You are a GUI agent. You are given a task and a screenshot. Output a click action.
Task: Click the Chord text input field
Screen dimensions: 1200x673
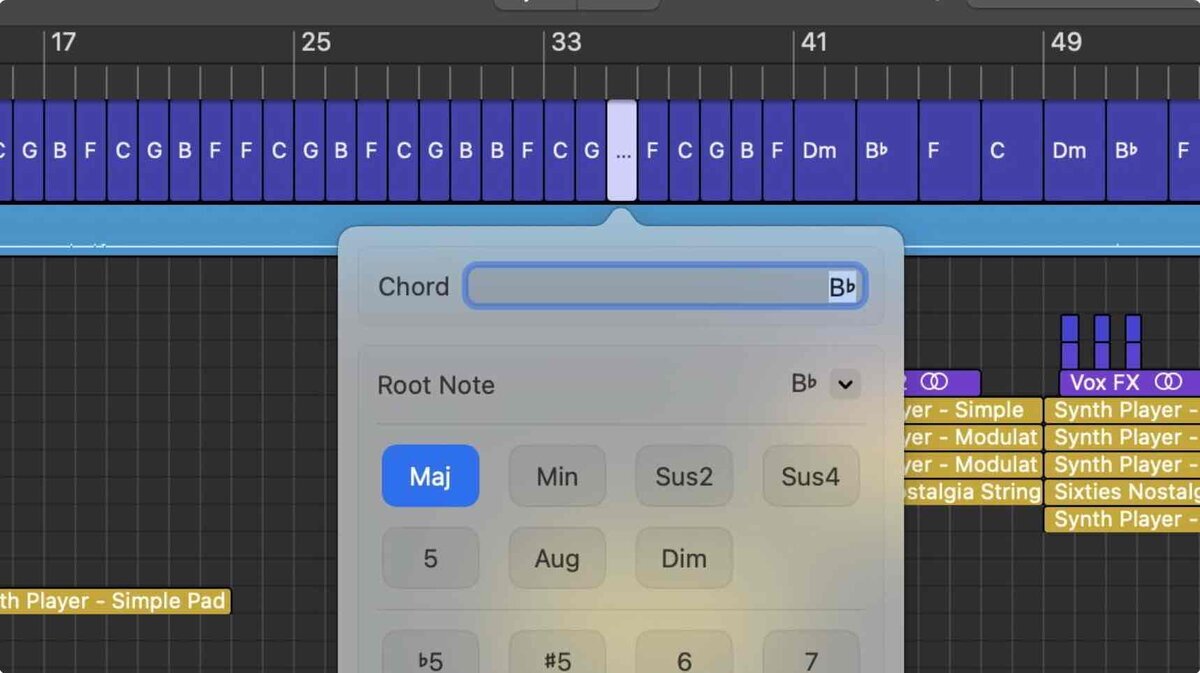pyautogui.click(x=664, y=287)
